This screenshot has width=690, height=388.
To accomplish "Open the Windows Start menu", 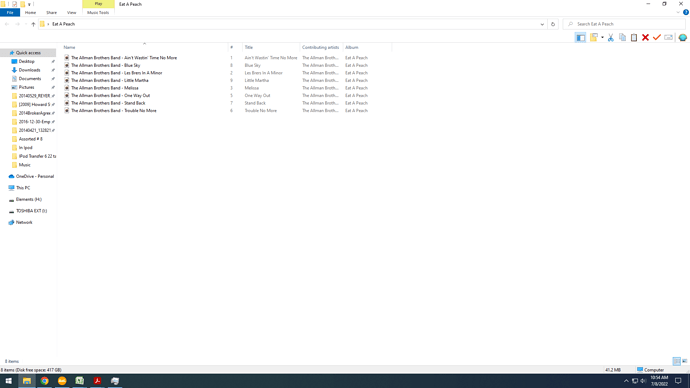I will click(x=8, y=381).
